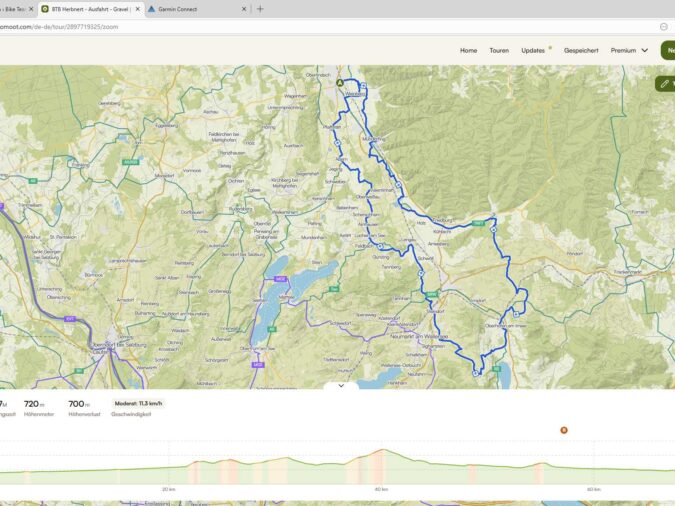Close the BTB Herbnert komoot tab
The height and width of the screenshot is (506, 675).
137,9
